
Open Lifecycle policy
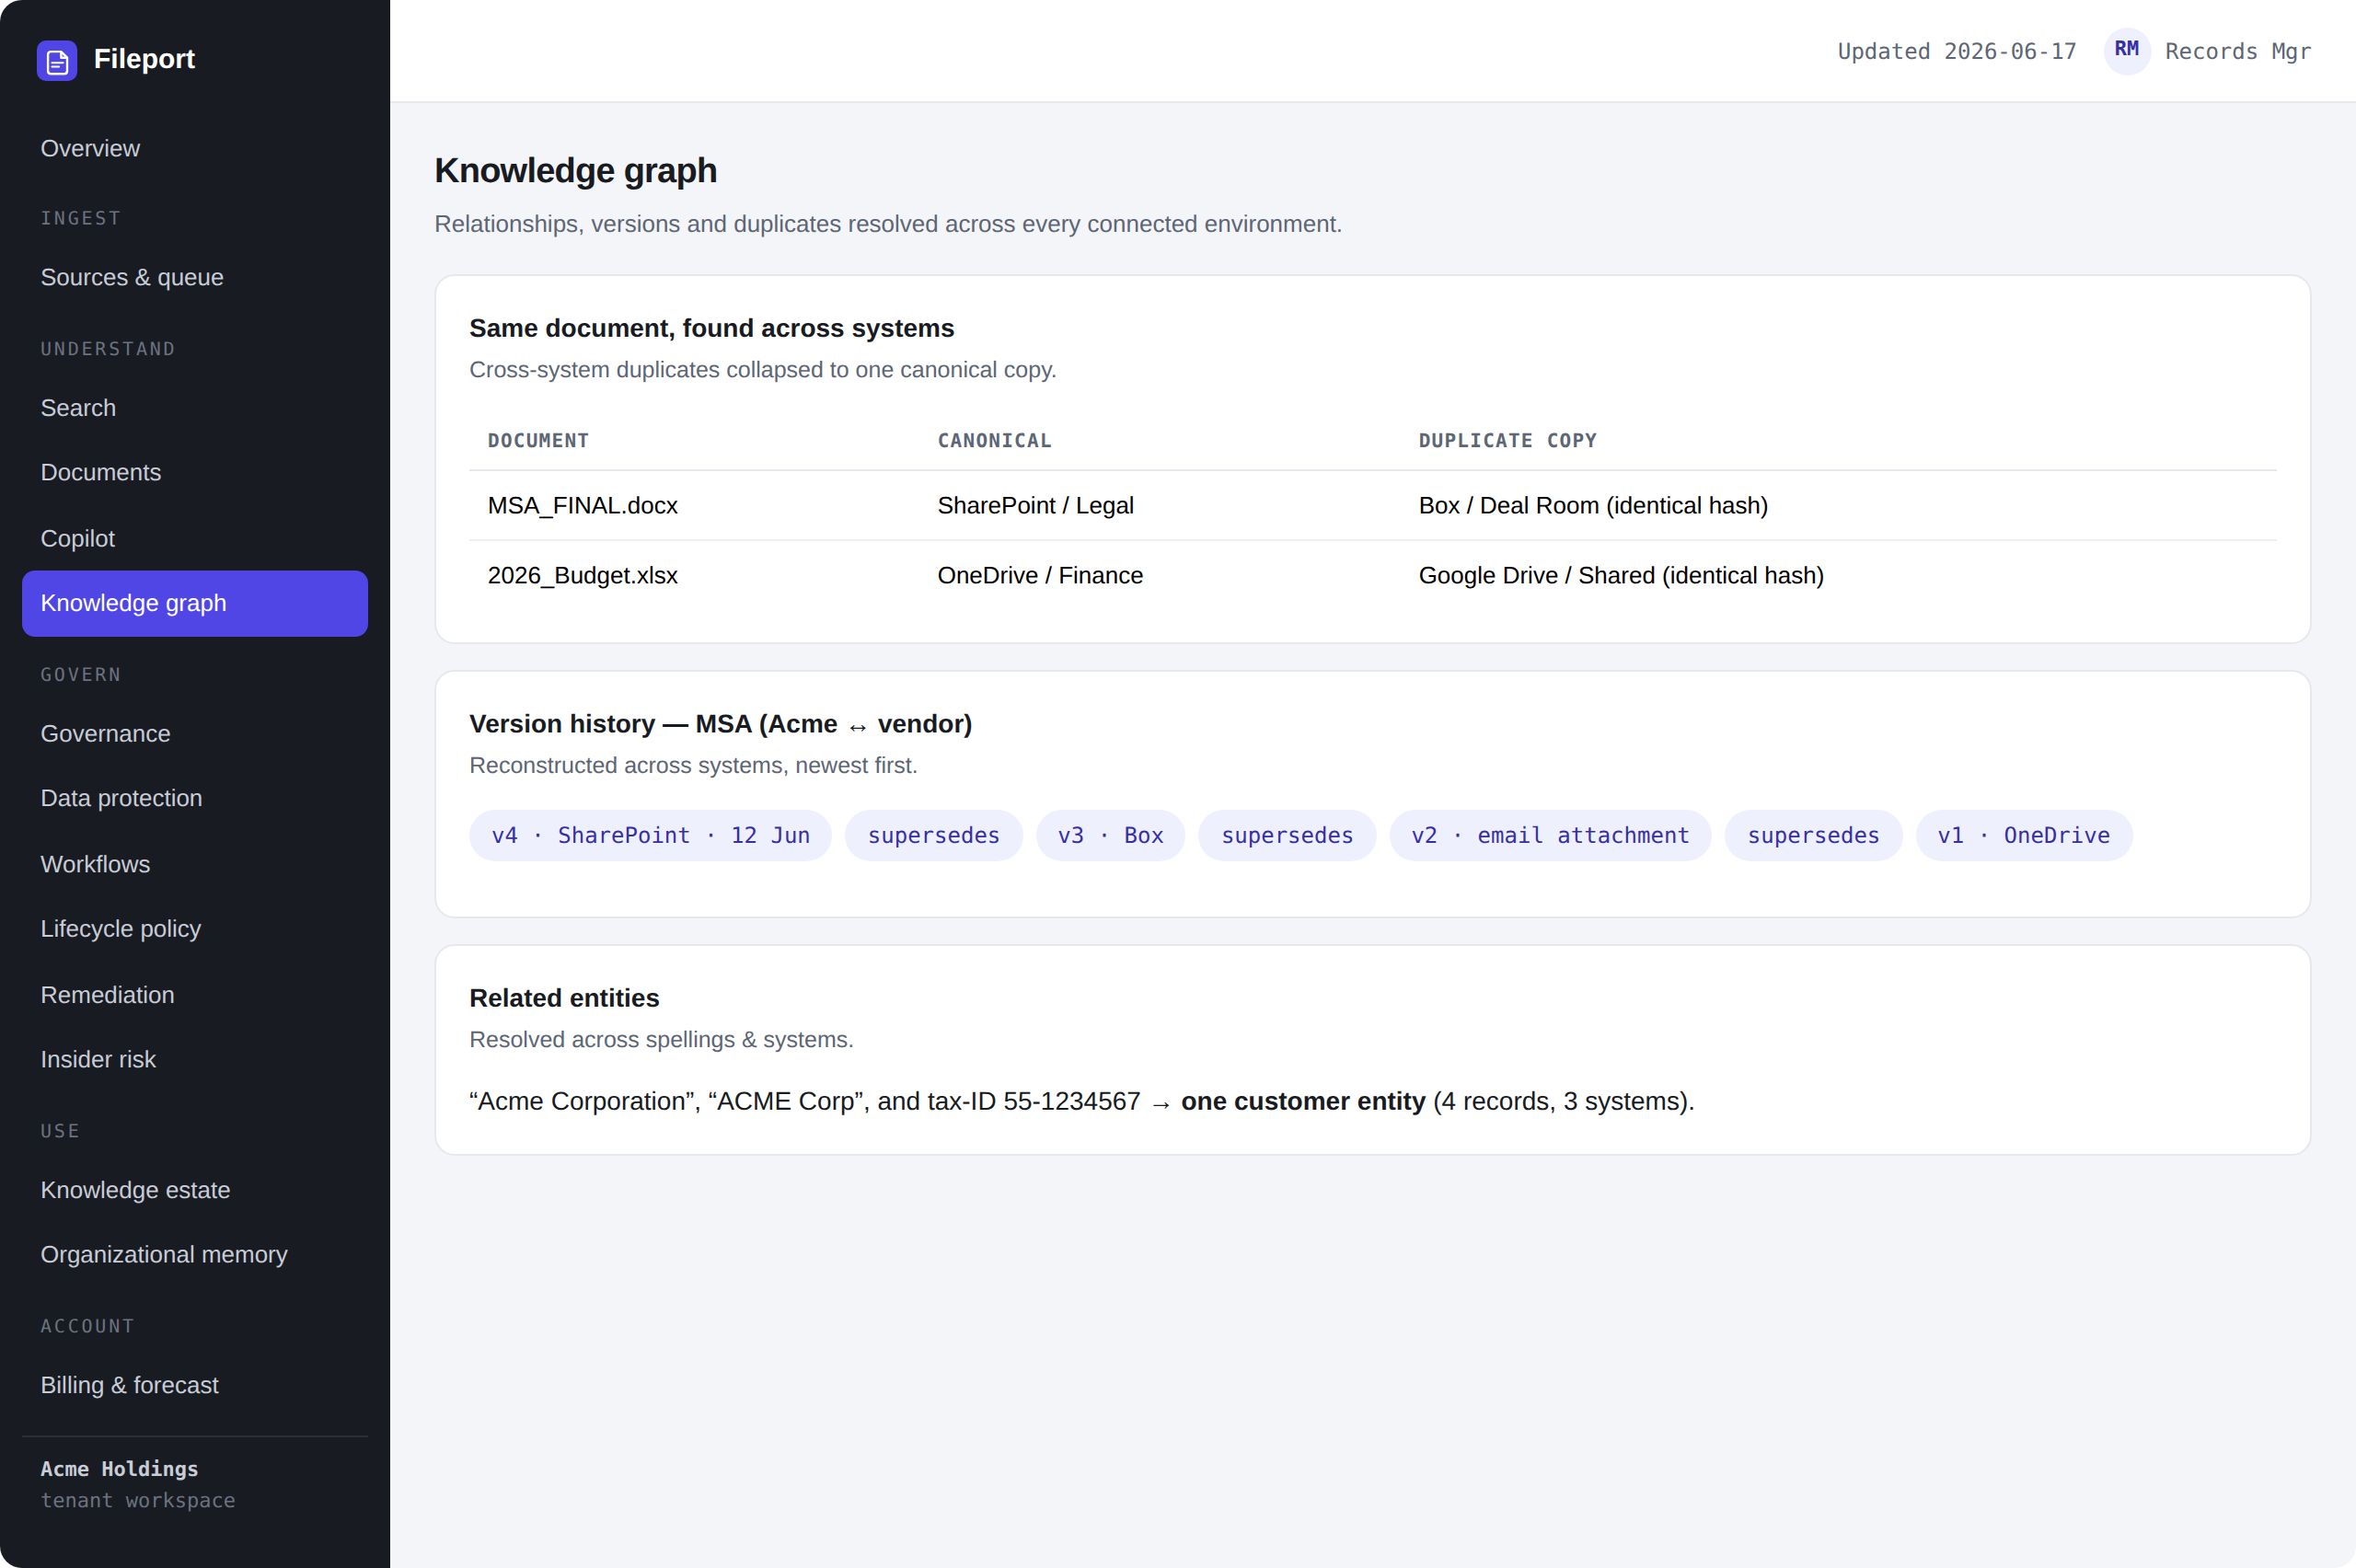[195, 928]
